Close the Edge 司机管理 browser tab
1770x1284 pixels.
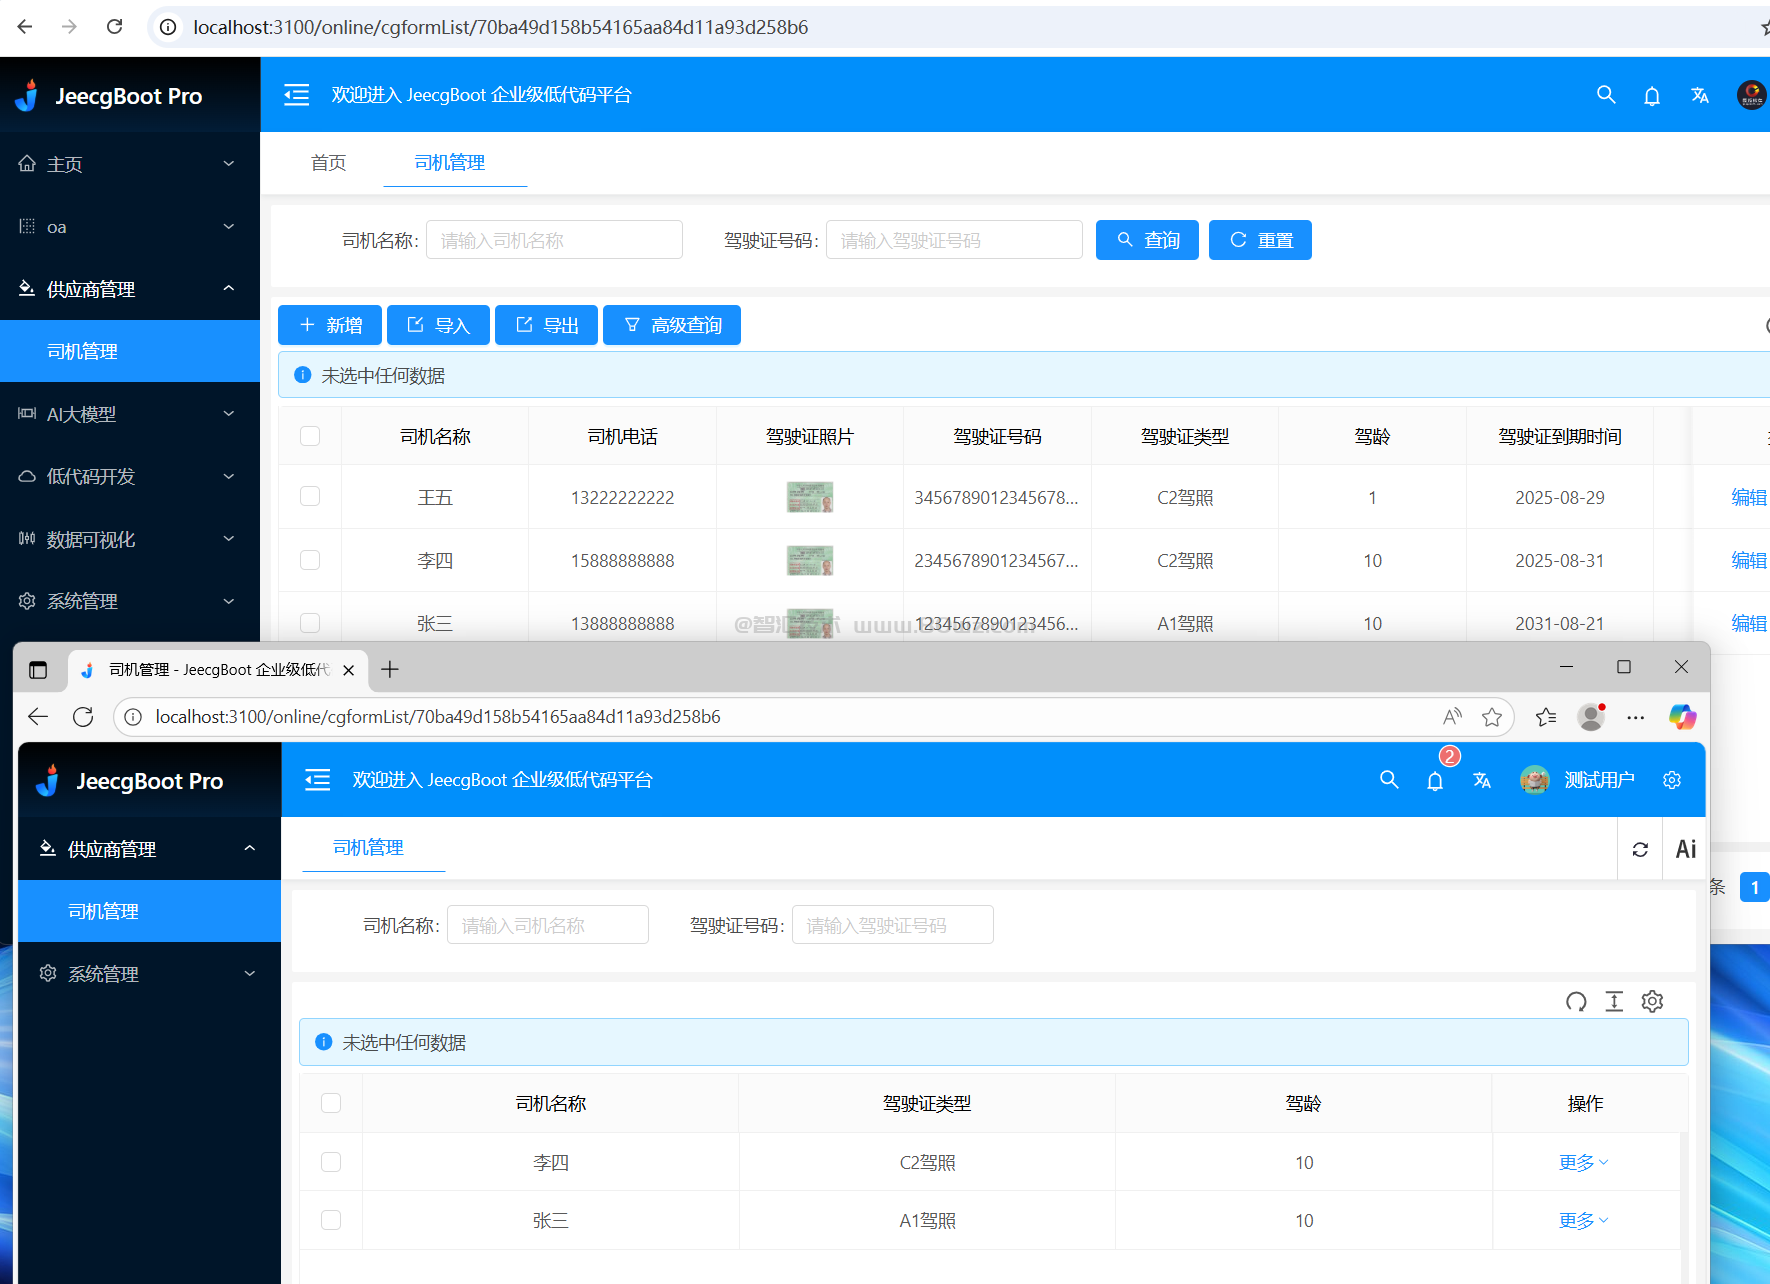click(x=348, y=670)
